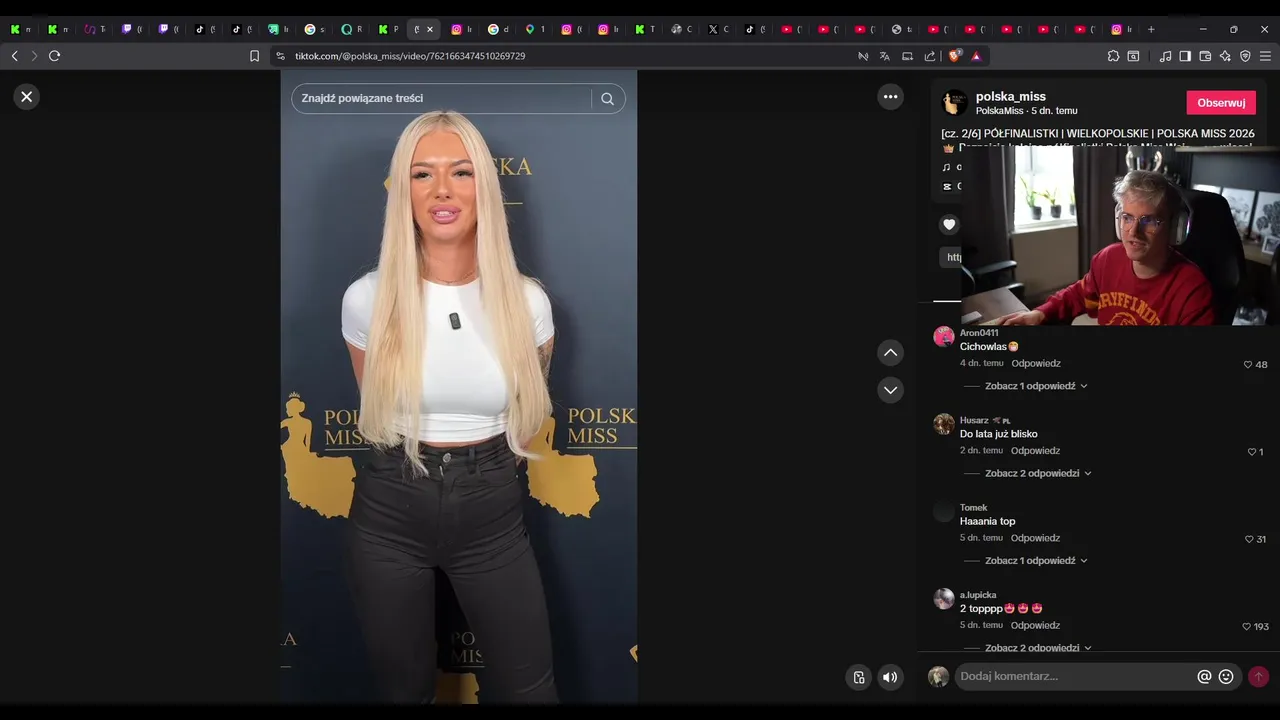Open site settings icon beside the URL
The image size is (1280, 720).
click(280, 56)
